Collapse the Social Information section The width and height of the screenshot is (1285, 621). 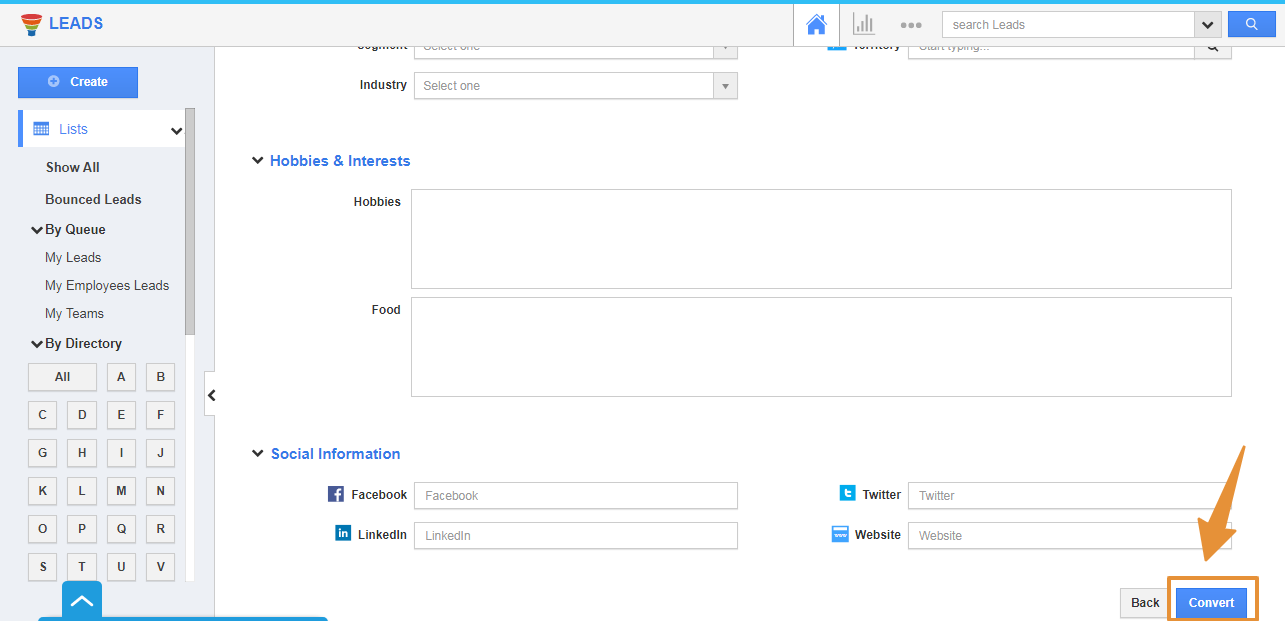pos(258,454)
